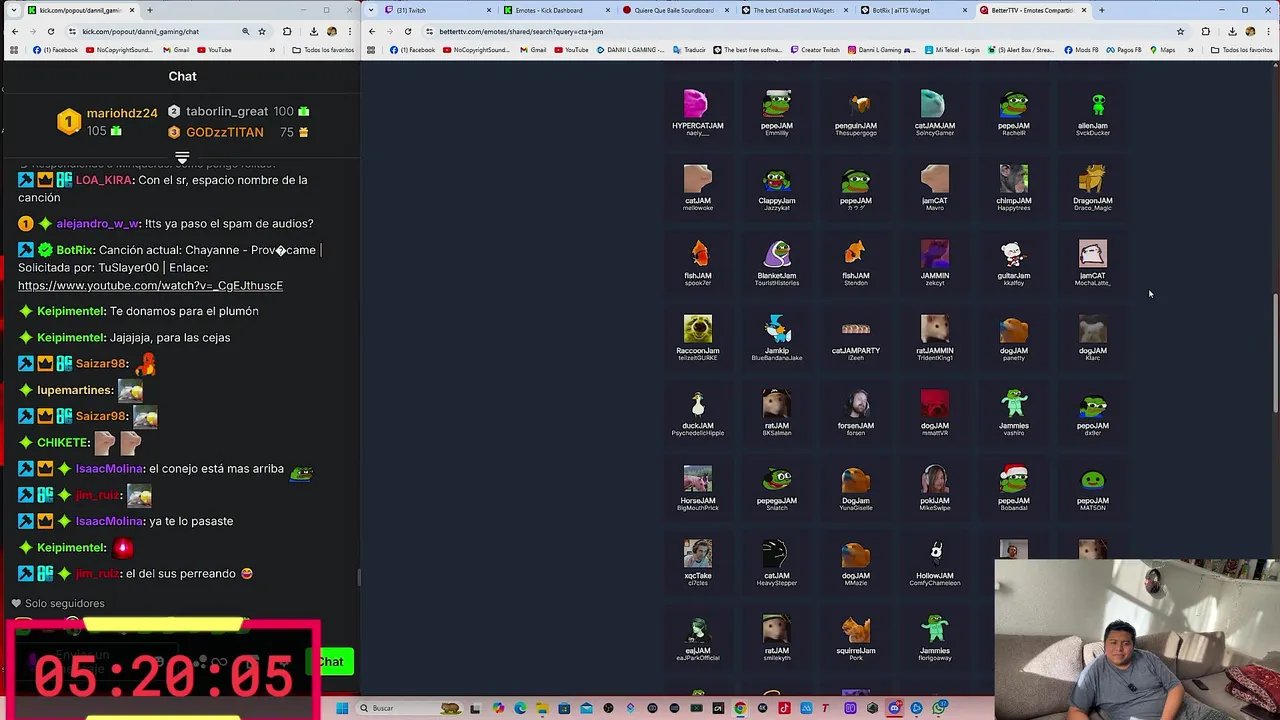Select the pepegaJAM emote by Snatch
Image resolution: width=1280 pixels, height=720 pixels.
777,487
